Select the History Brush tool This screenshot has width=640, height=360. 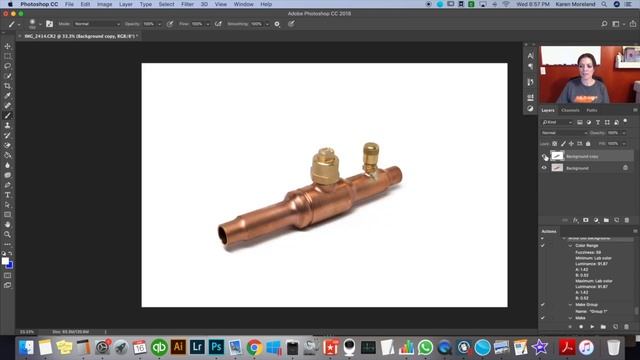pos(7,135)
